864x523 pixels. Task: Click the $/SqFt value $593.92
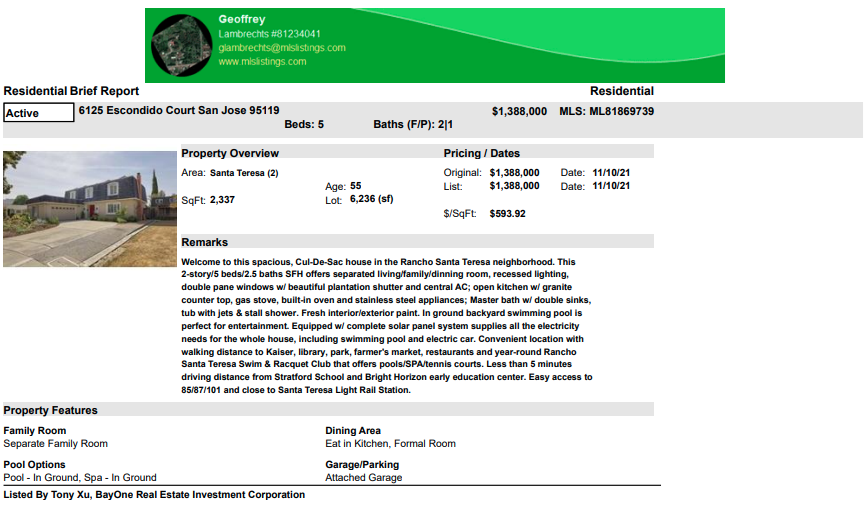(x=507, y=214)
